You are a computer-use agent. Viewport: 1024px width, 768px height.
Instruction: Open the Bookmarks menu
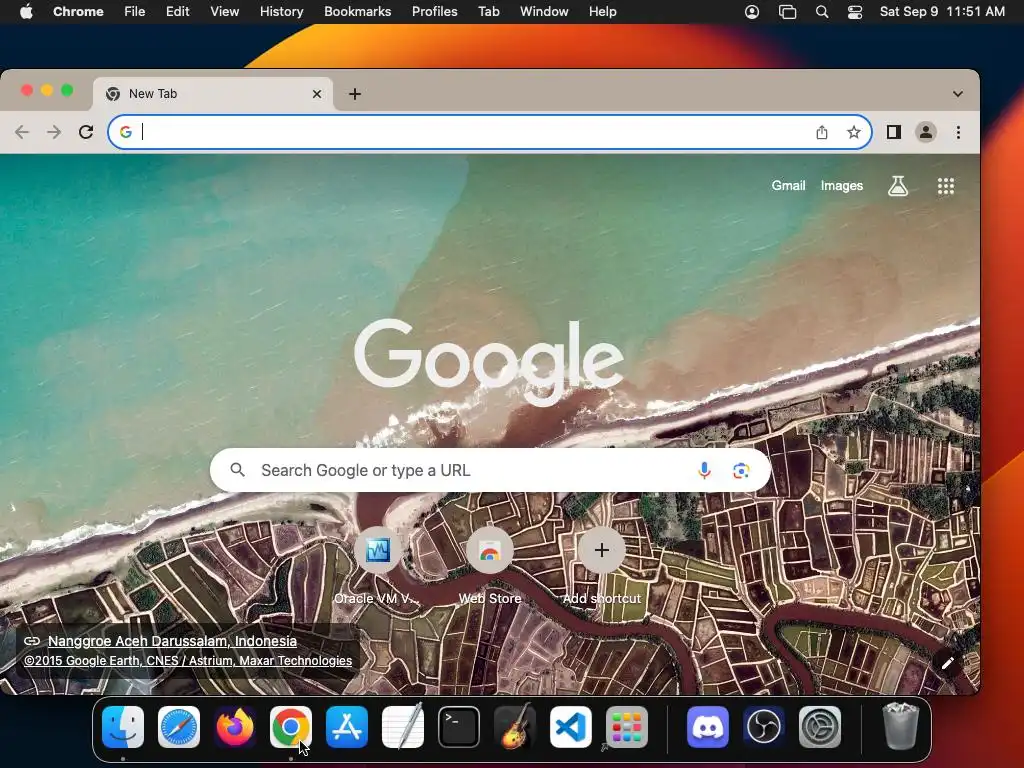[357, 12]
